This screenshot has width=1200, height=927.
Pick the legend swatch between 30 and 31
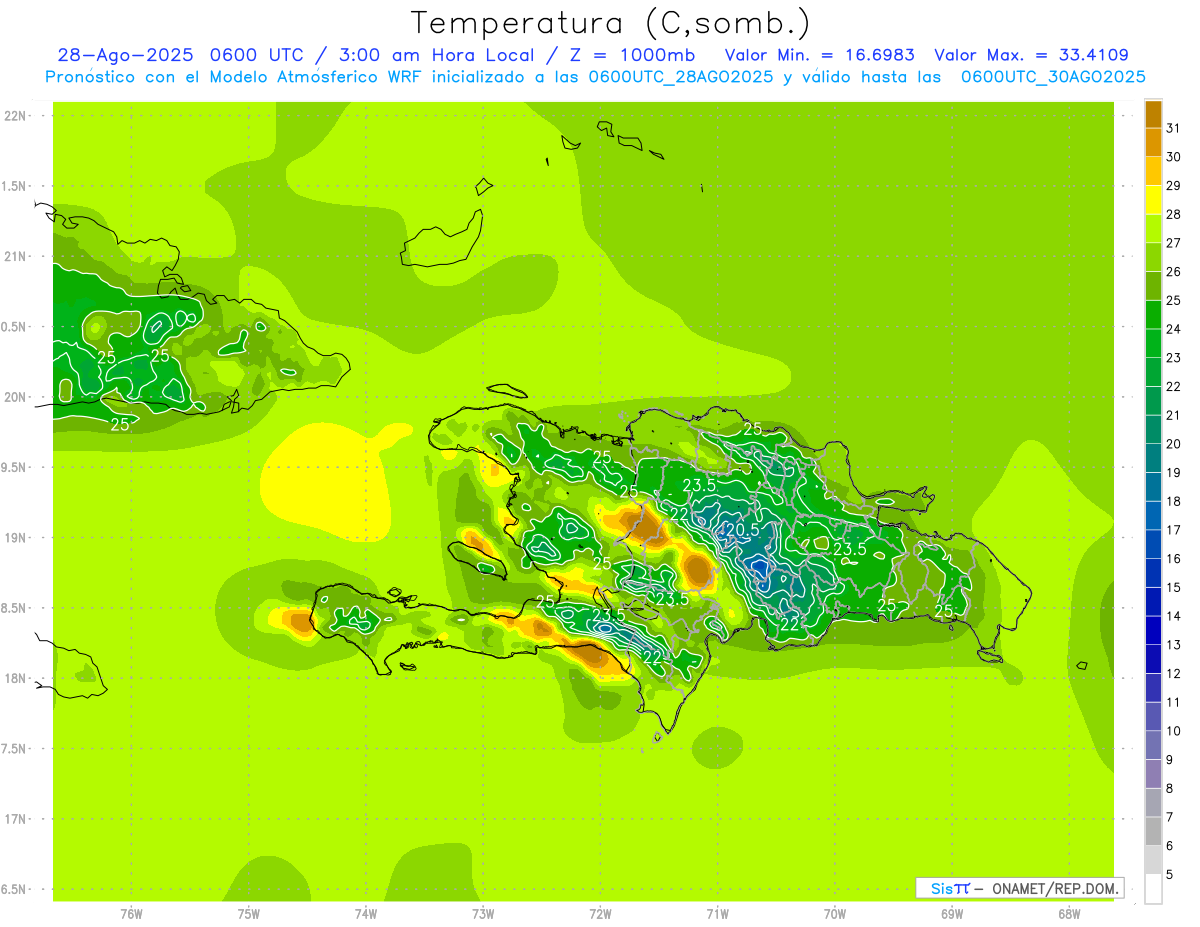point(1153,142)
